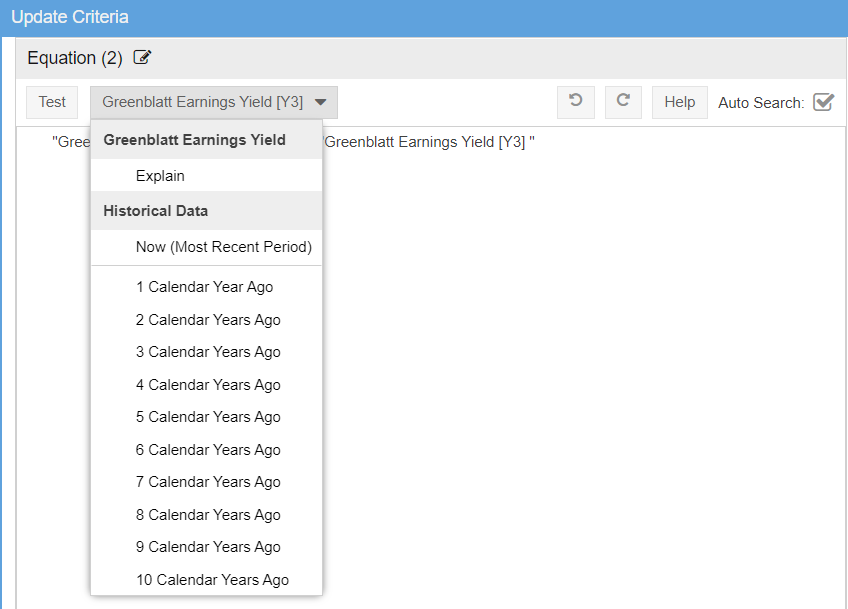Click the Historical Data section header
This screenshot has height=609, width=848.
tap(206, 210)
